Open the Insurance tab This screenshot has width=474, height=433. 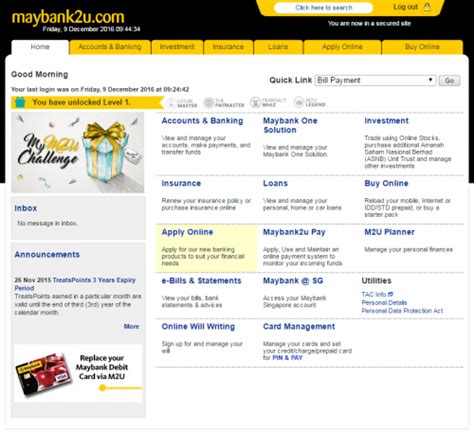pos(228,47)
